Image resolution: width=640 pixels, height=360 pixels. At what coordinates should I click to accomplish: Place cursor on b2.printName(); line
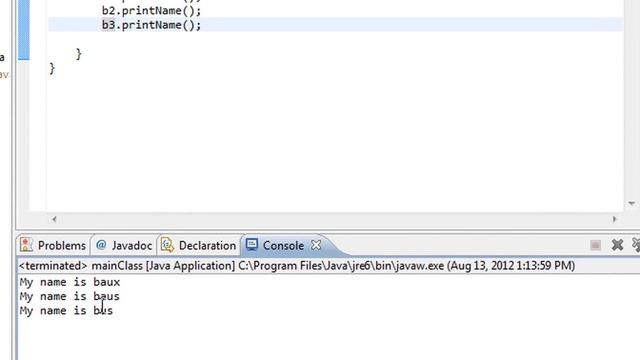[x=151, y=11]
